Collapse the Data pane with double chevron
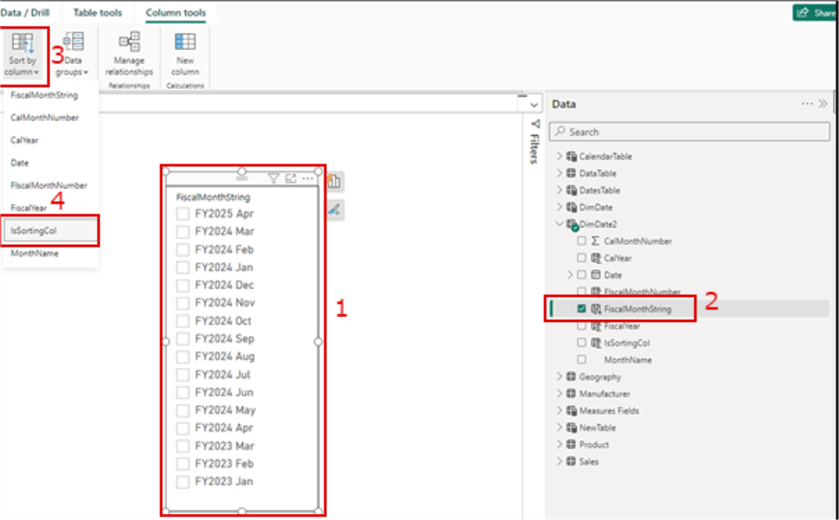 823,104
